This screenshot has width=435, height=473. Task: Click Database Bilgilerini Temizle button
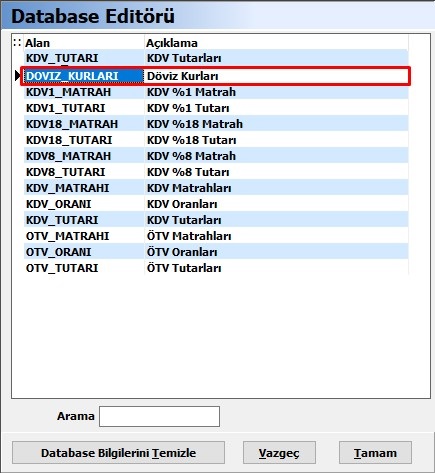tap(118, 453)
